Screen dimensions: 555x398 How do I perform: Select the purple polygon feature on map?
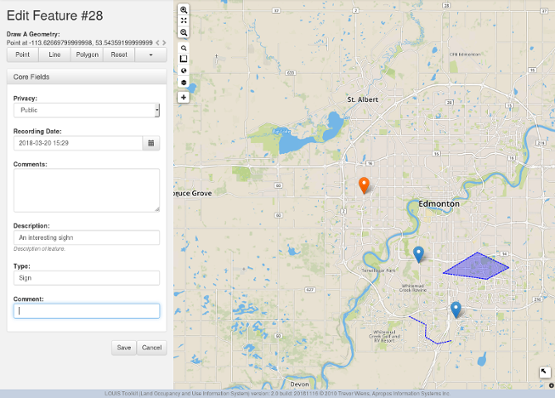coord(477,266)
